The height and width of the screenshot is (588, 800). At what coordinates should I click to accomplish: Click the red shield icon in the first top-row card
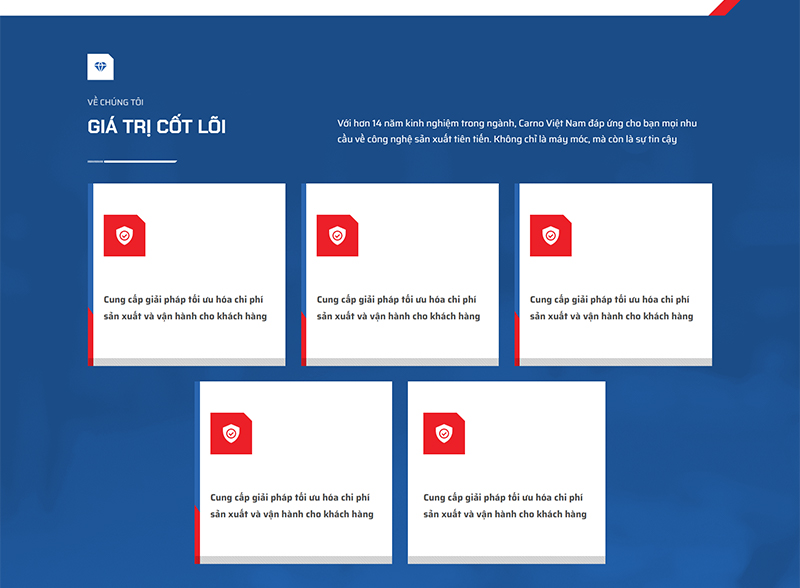124,235
